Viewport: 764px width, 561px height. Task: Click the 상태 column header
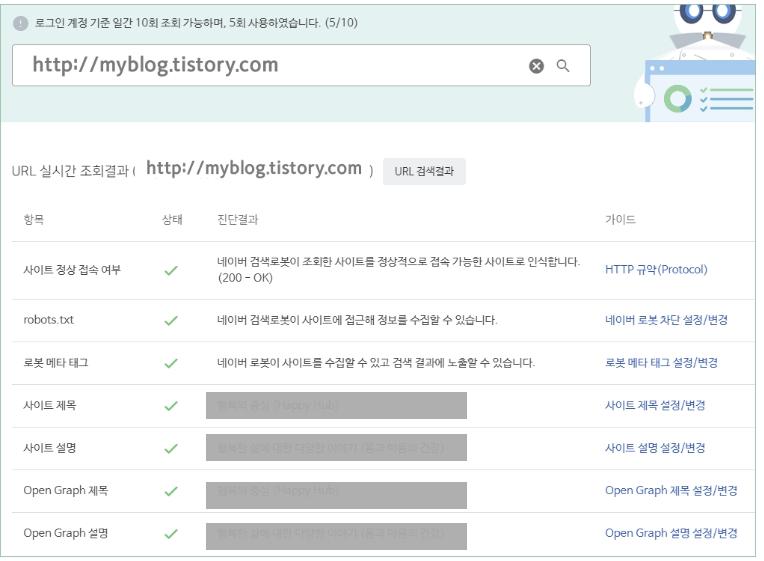(x=172, y=220)
